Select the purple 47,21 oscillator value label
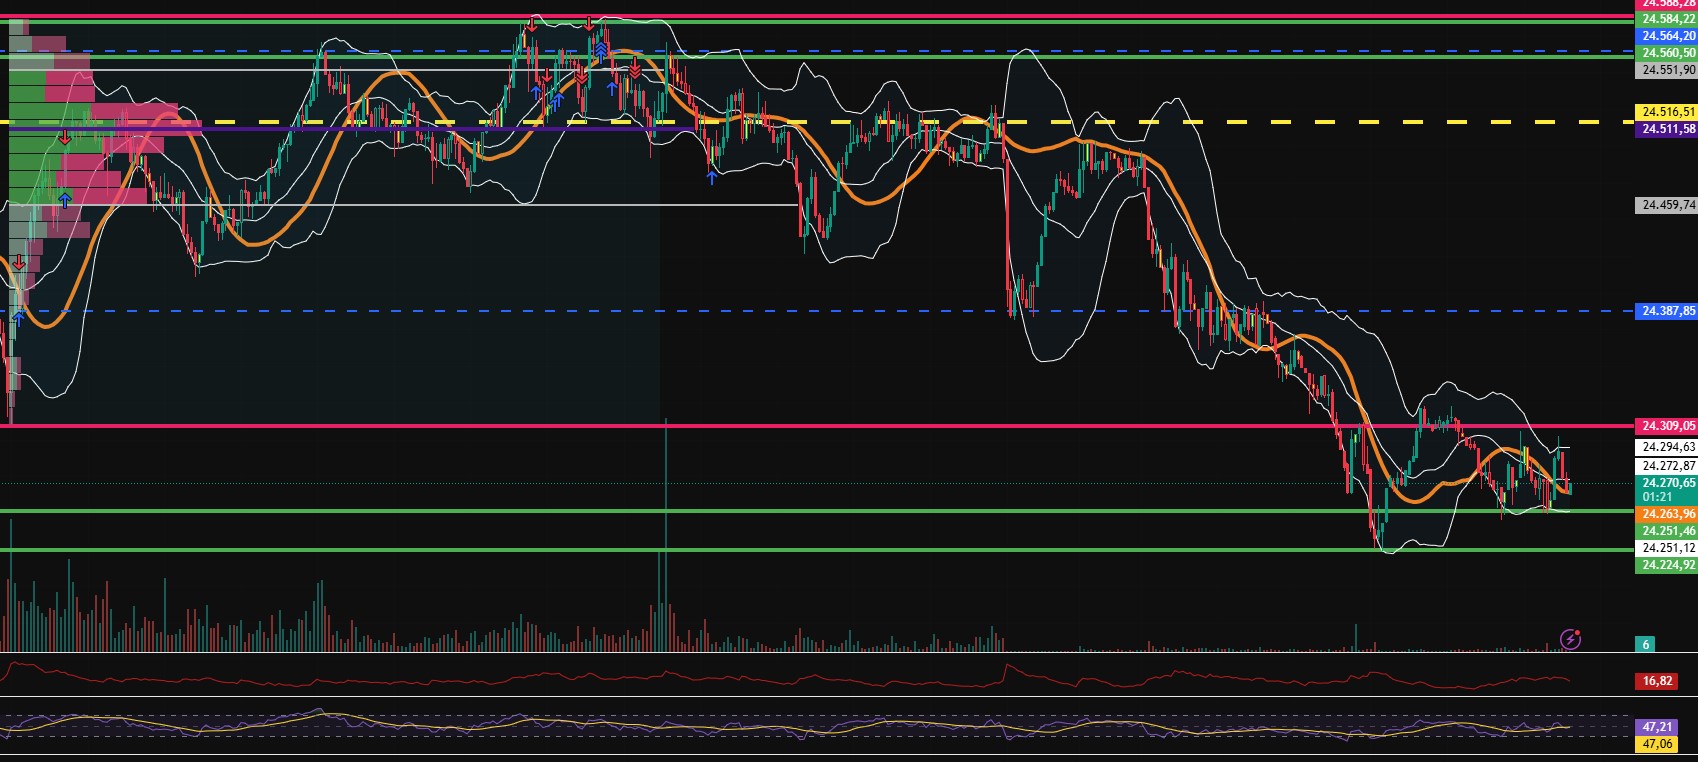This screenshot has height=762, width=1698. [1657, 727]
